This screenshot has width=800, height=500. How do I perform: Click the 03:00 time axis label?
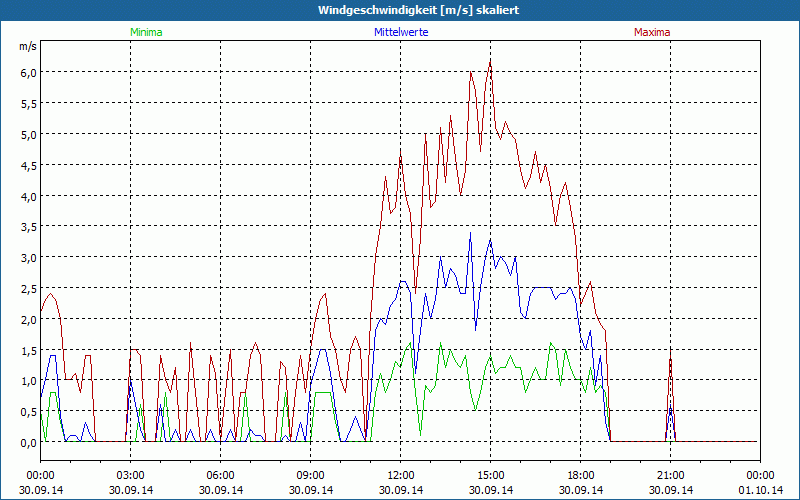click(130, 476)
